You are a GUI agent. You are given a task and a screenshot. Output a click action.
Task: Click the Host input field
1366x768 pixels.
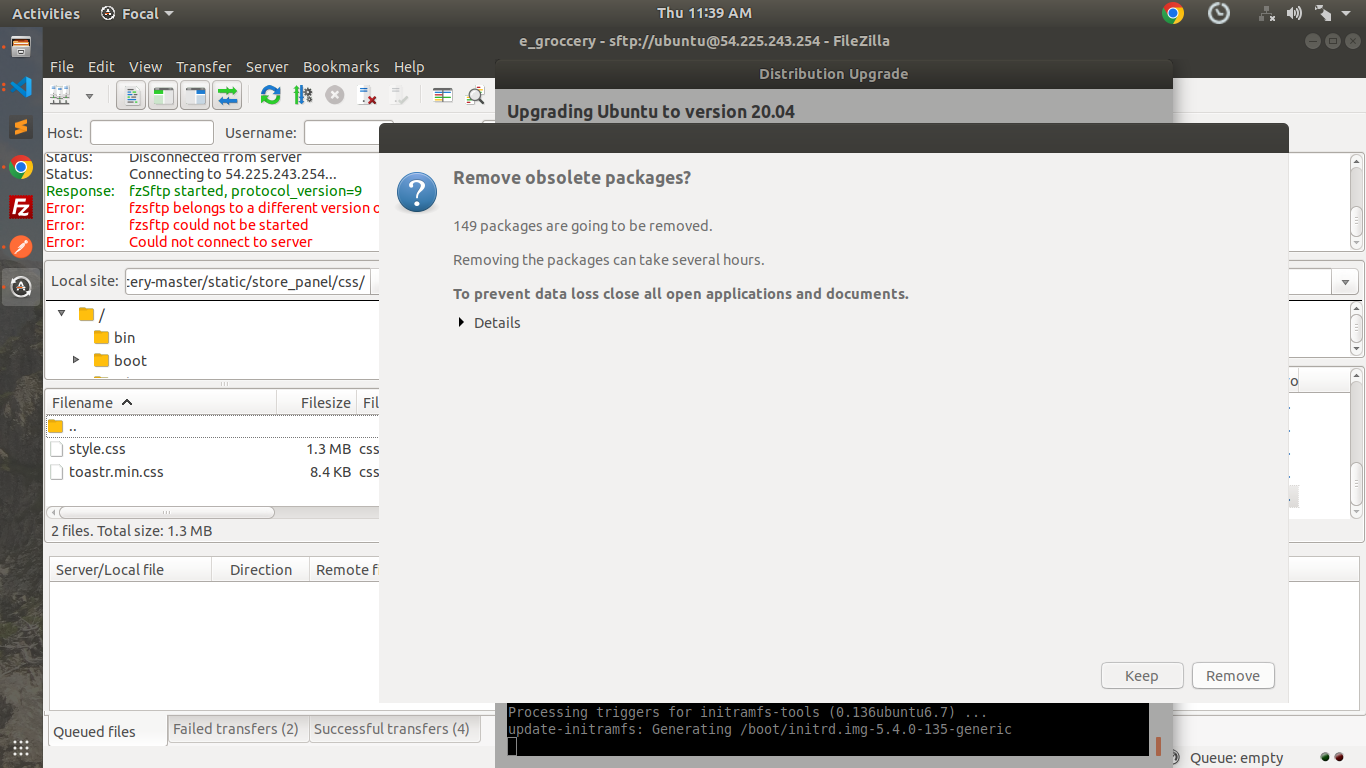pyautogui.click(x=152, y=133)
